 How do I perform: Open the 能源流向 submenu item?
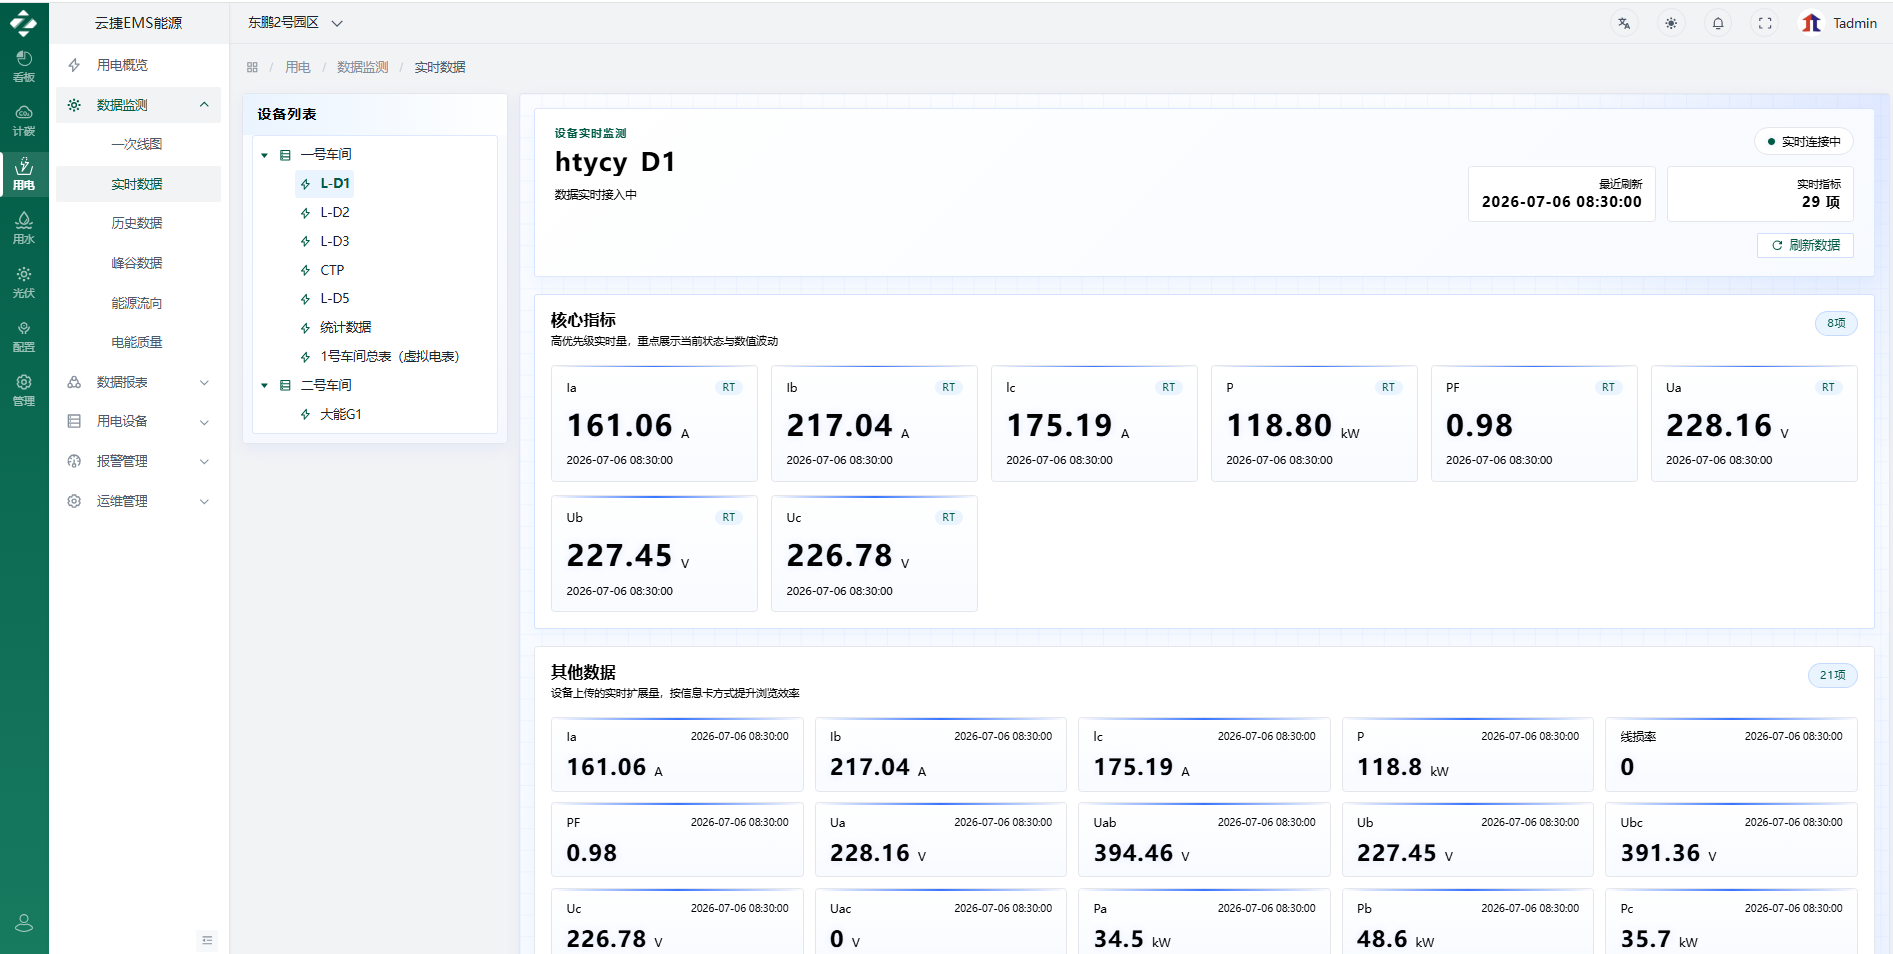(138, 303)
